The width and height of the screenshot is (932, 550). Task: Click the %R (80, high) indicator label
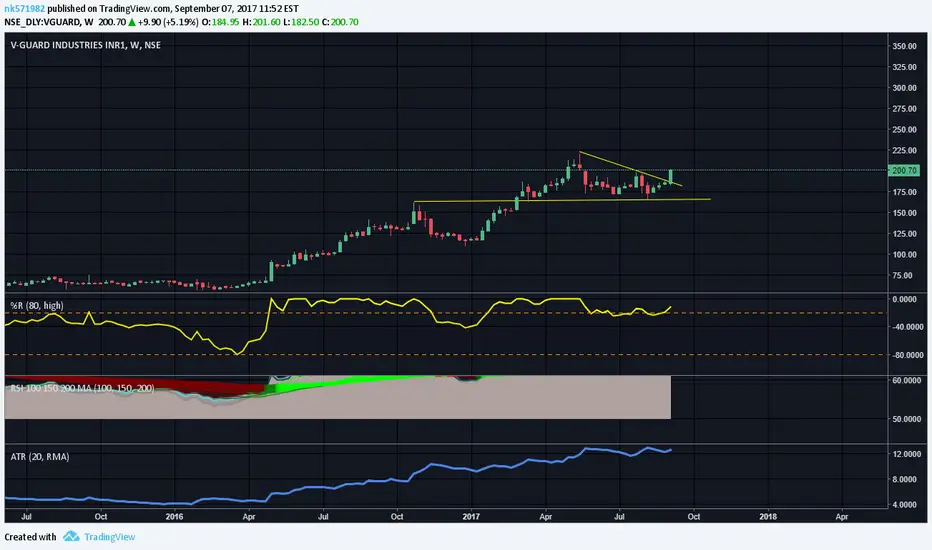(37, 306)
